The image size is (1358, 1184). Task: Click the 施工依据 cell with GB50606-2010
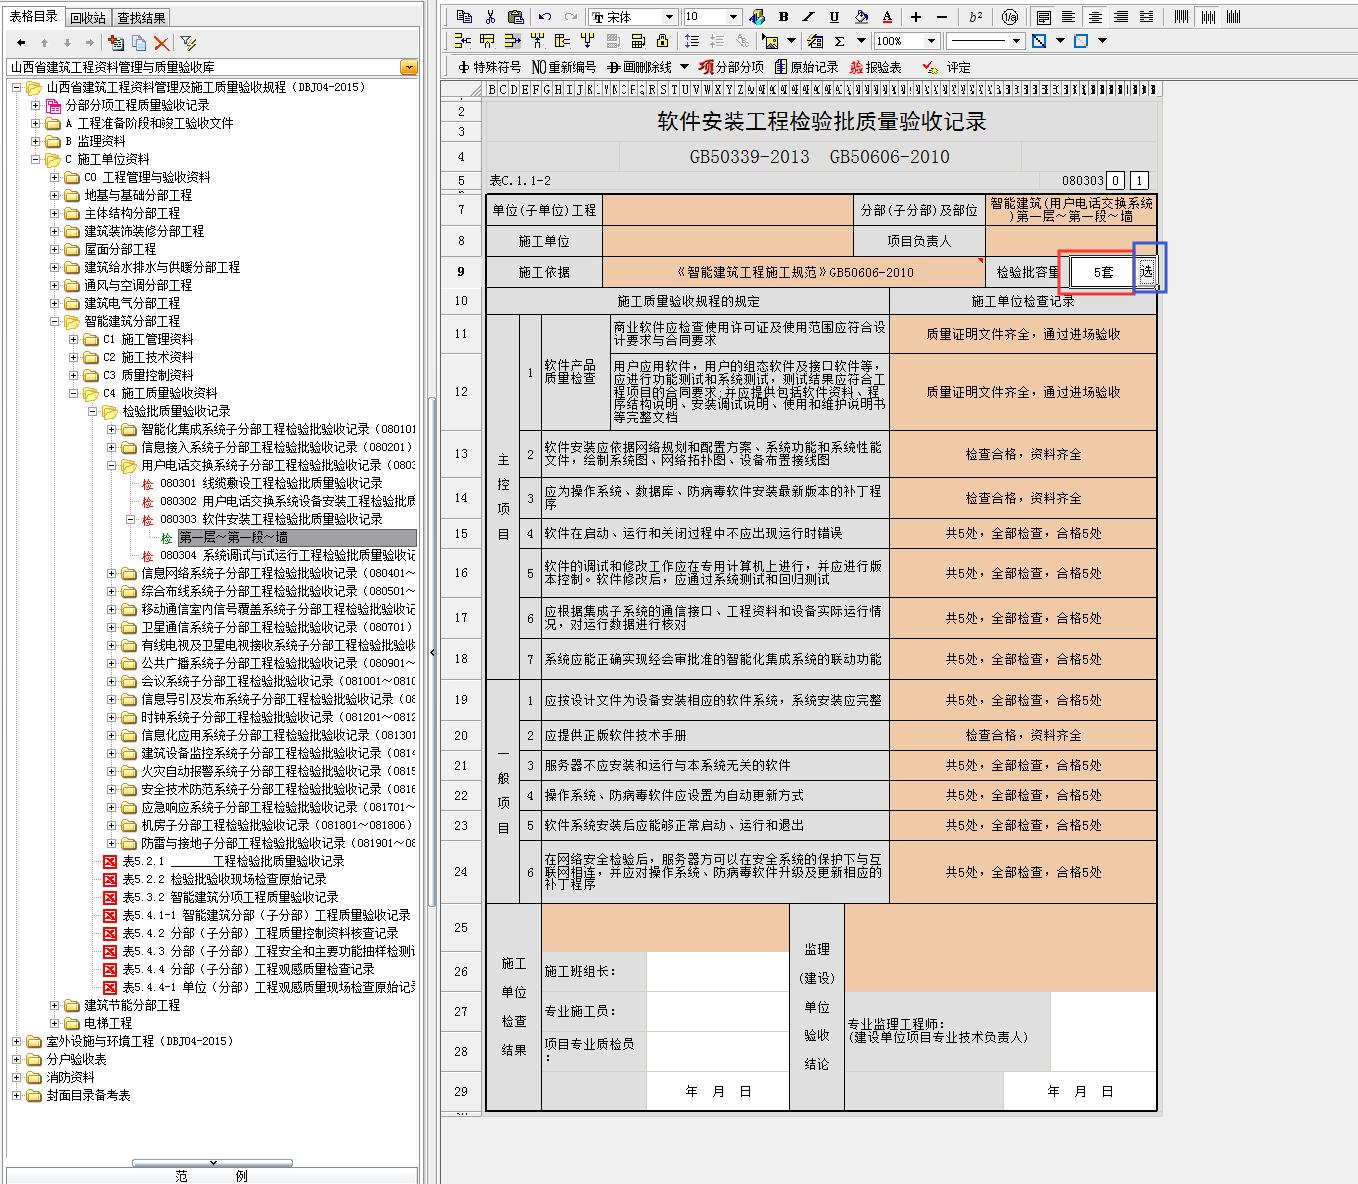point(794,272)
